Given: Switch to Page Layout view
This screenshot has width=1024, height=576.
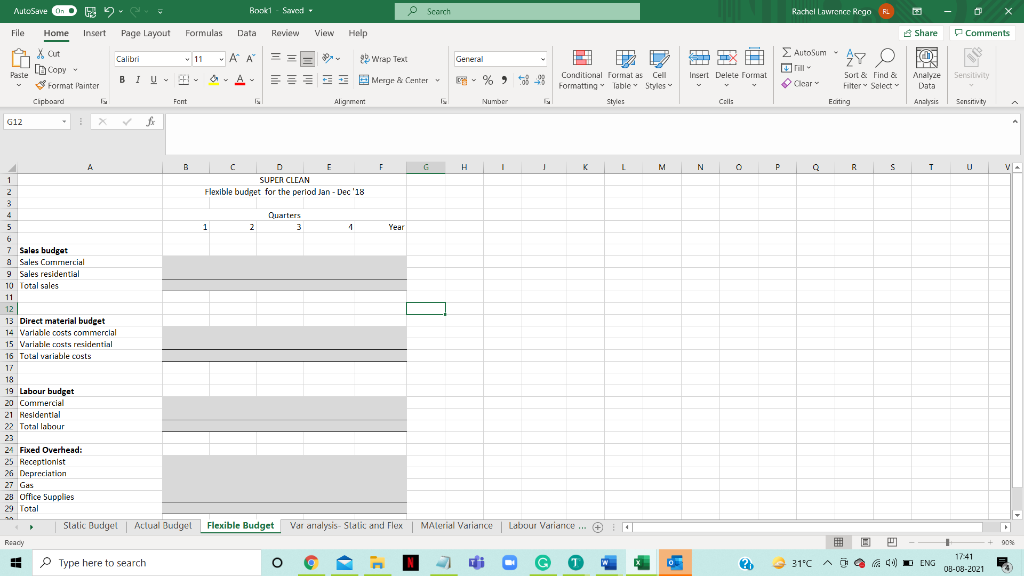Looking at the screenshot, I should [x=865, y=542].
